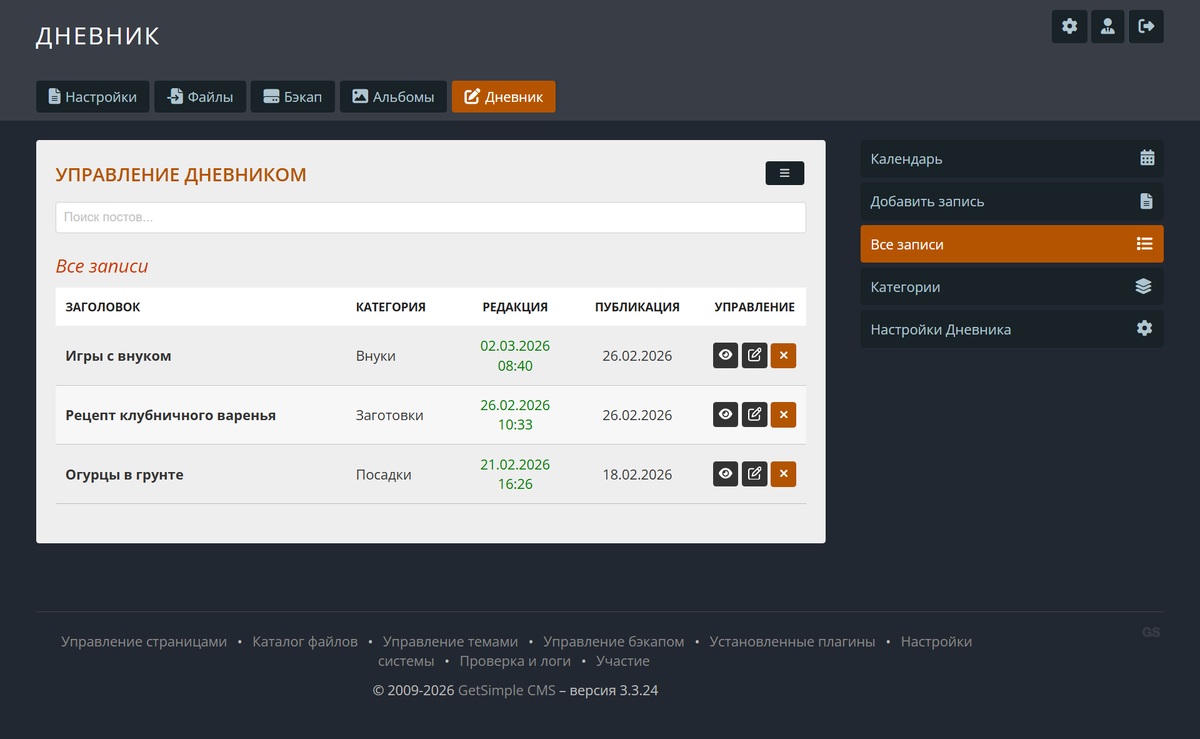Click the ДНЕВНИК site title
Image resolution: width=1200 pixels, height=739 pixels.
98,36
